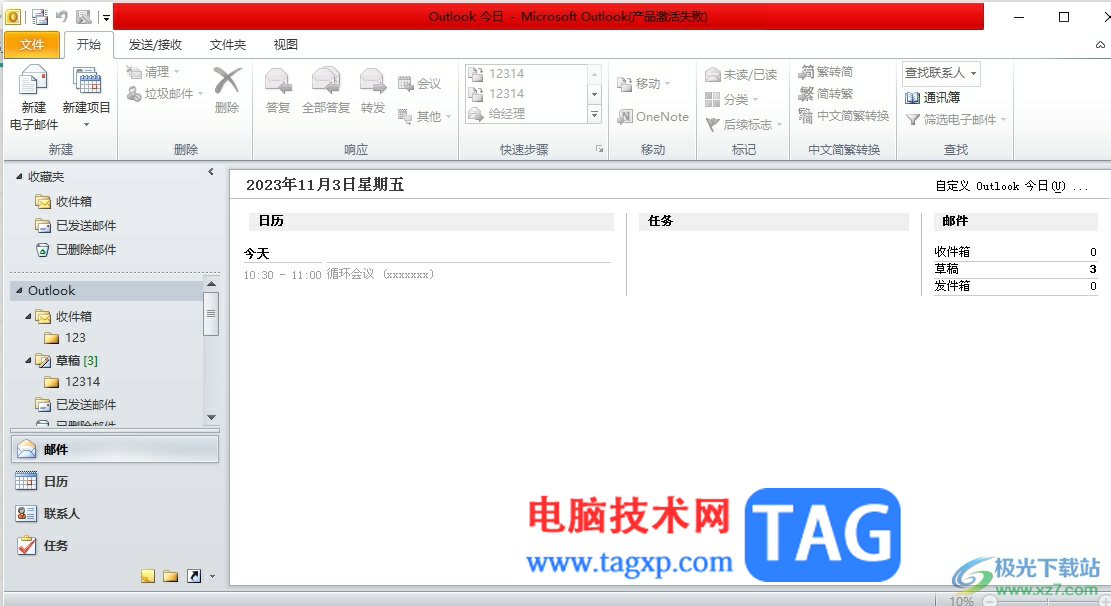Click Simplified to Traditional conversion (简转繁)
Viewport: 1111px width, 606px height.
pyautogui.click(x=825, y=94)
